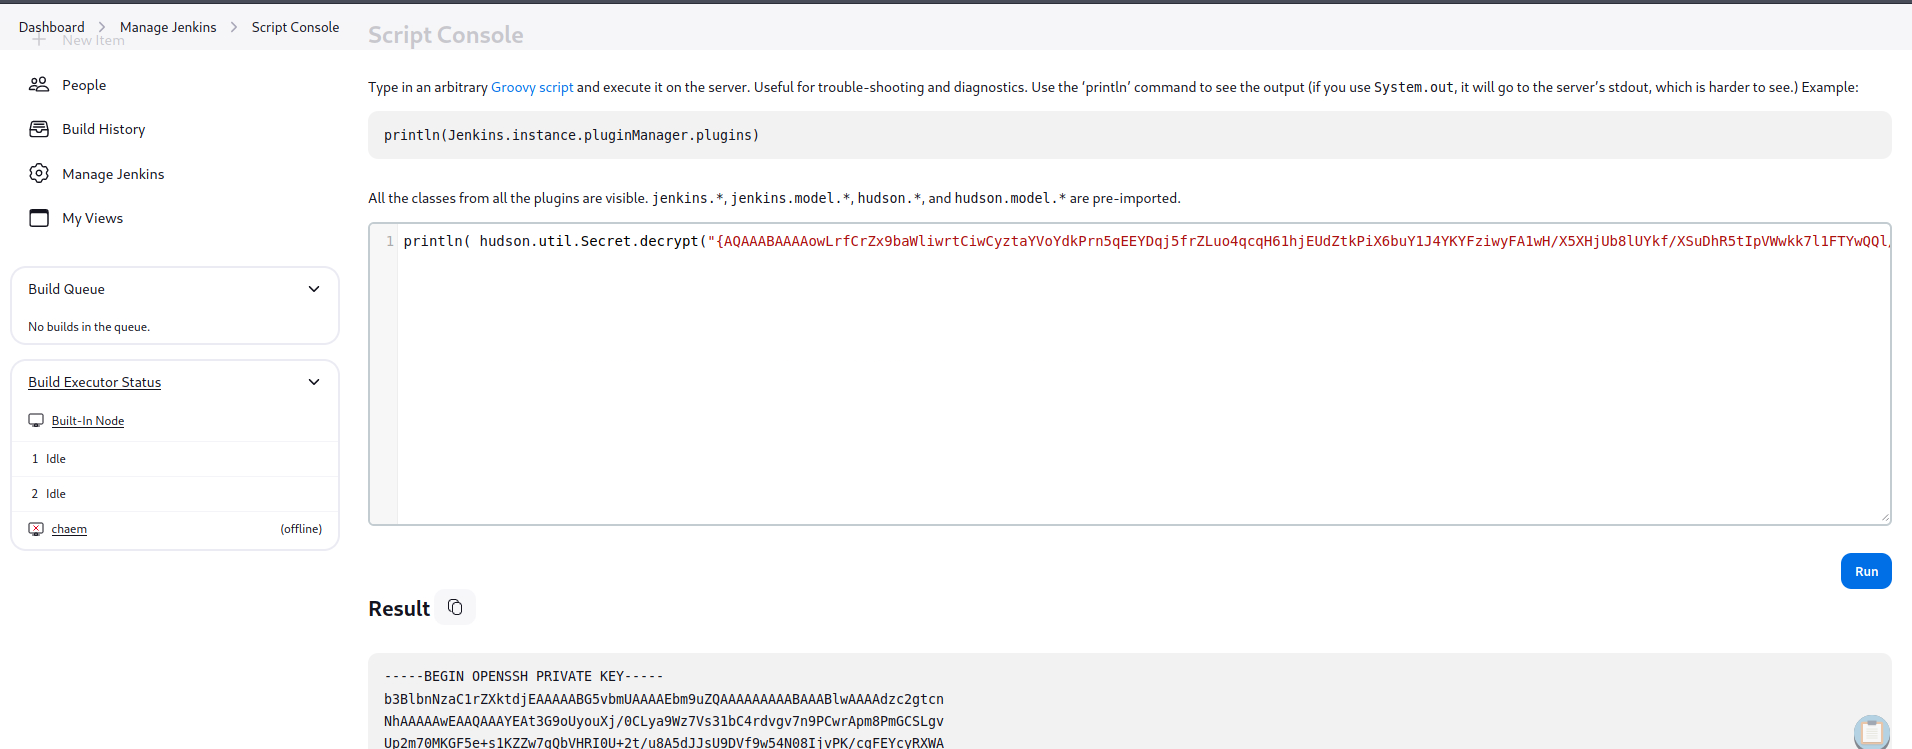Viewport: 1912px width, 749px height.
Task: Click the My Views window icon
Action: pyautogui.click(x=39, y=218)
